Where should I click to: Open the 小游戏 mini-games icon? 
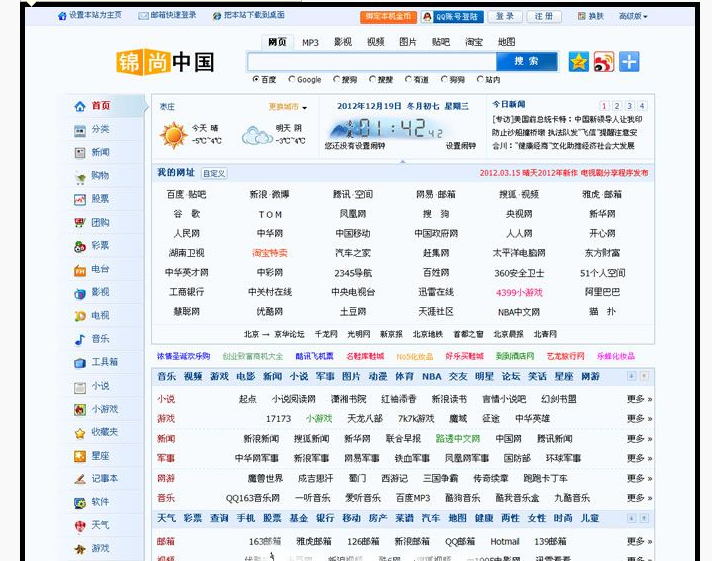tap(80, 409)
